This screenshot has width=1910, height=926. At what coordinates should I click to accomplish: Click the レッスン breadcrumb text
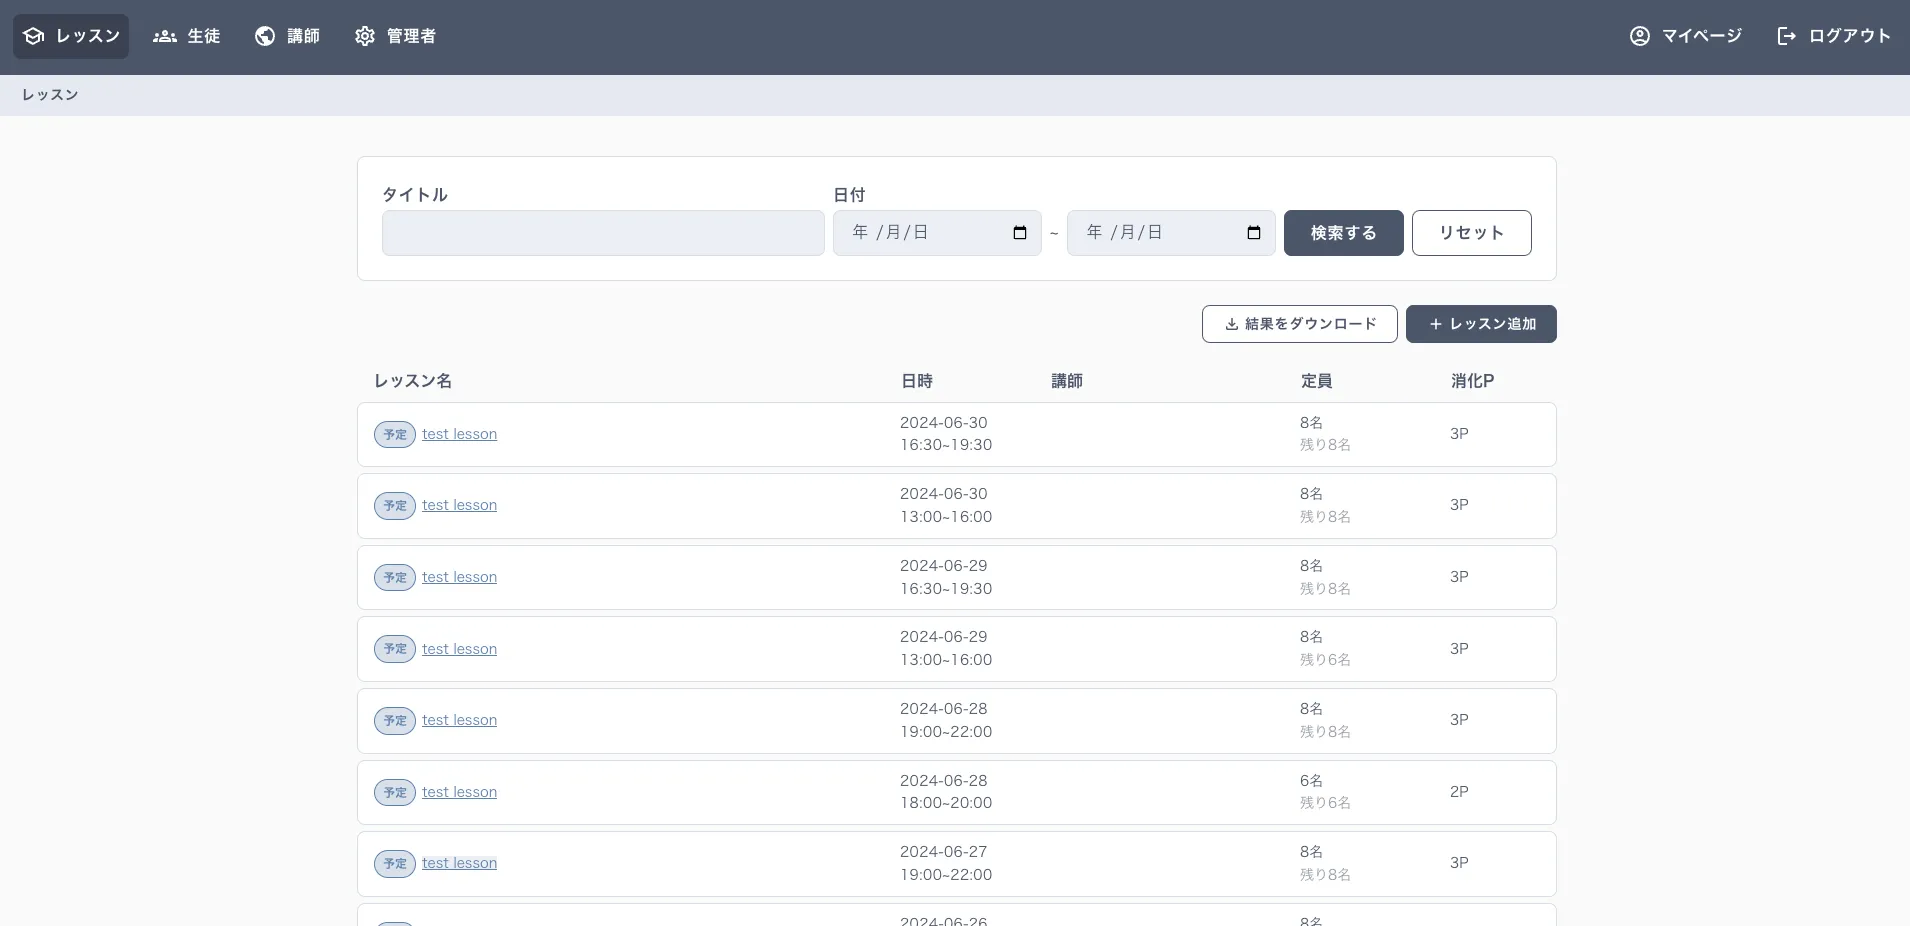coord(50,95)
